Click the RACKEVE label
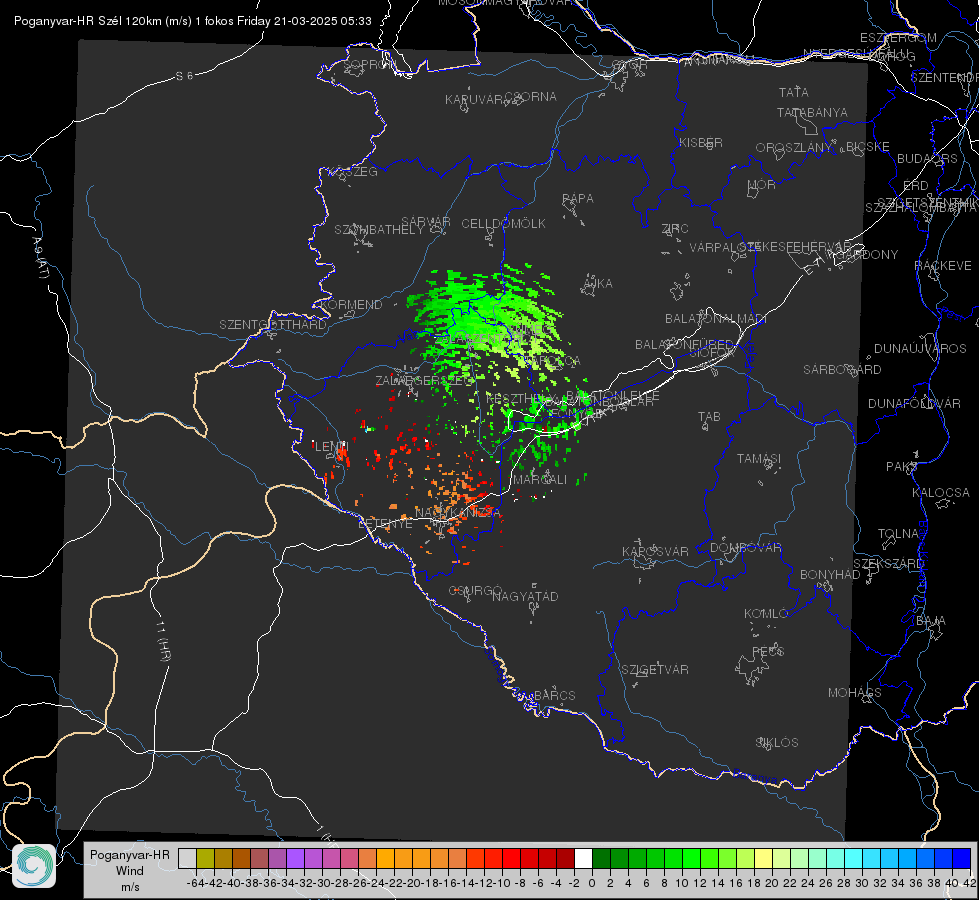 tap(943, 265)
